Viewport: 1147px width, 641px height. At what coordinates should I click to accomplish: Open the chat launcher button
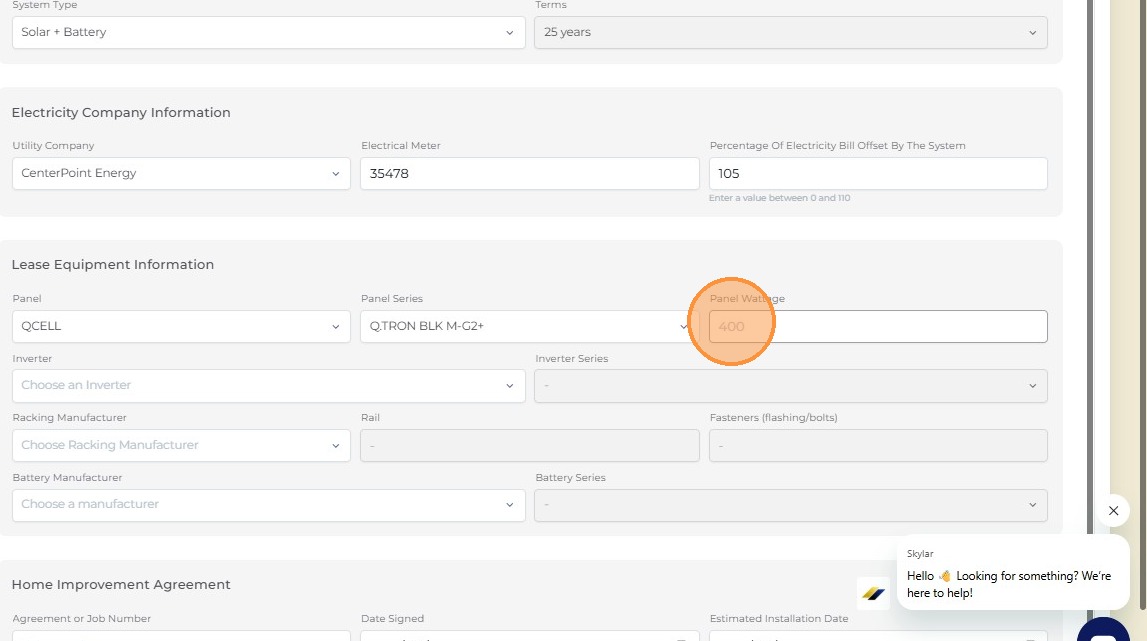pyautogui.click(x=1103, y=631)
